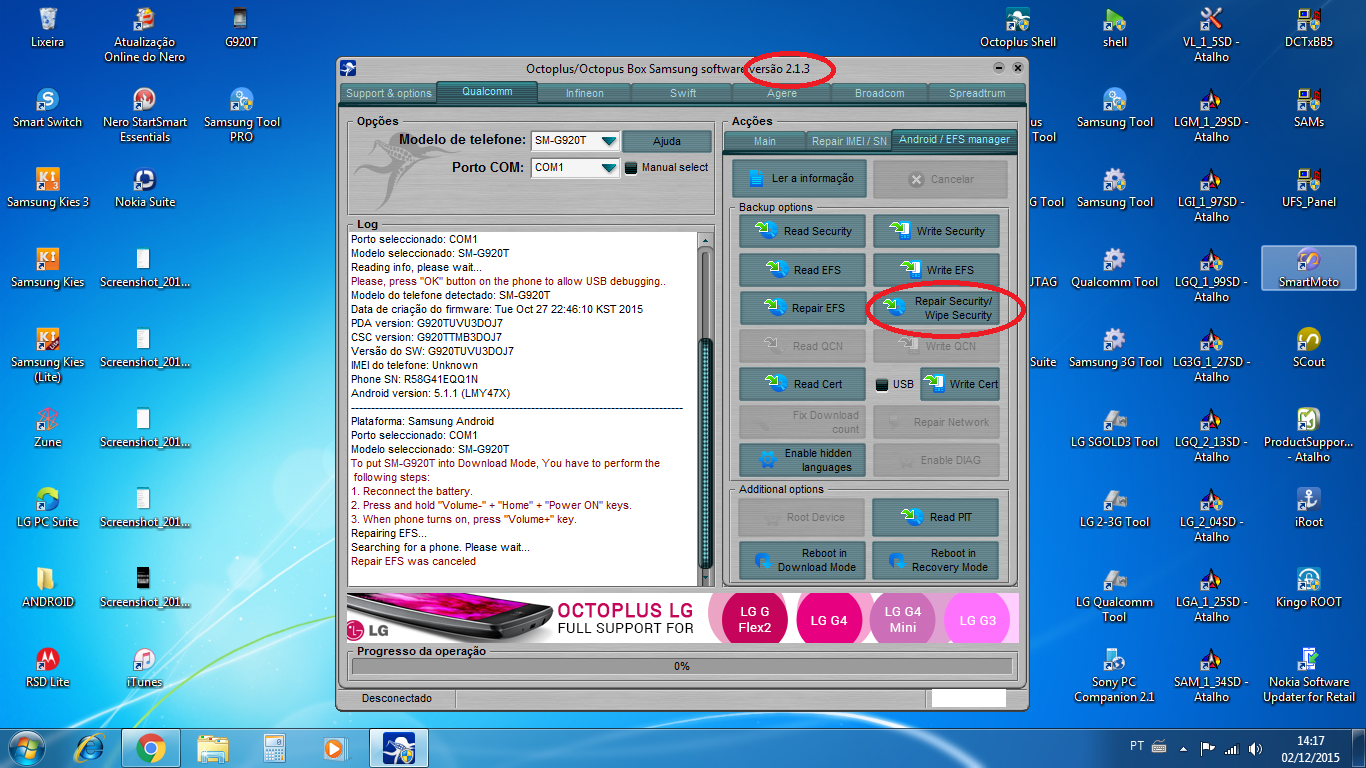Open Samsung Kies 3 icon

47,188
